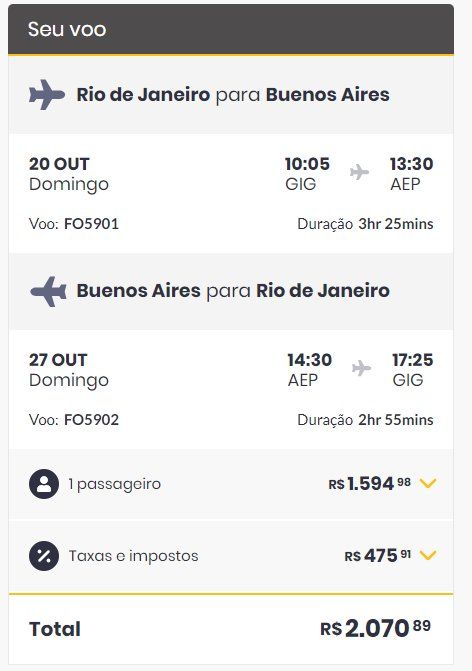This screenshot has height=671, width=472.
Task: Click flight number FO5902
Action: [x=91, y=420]
